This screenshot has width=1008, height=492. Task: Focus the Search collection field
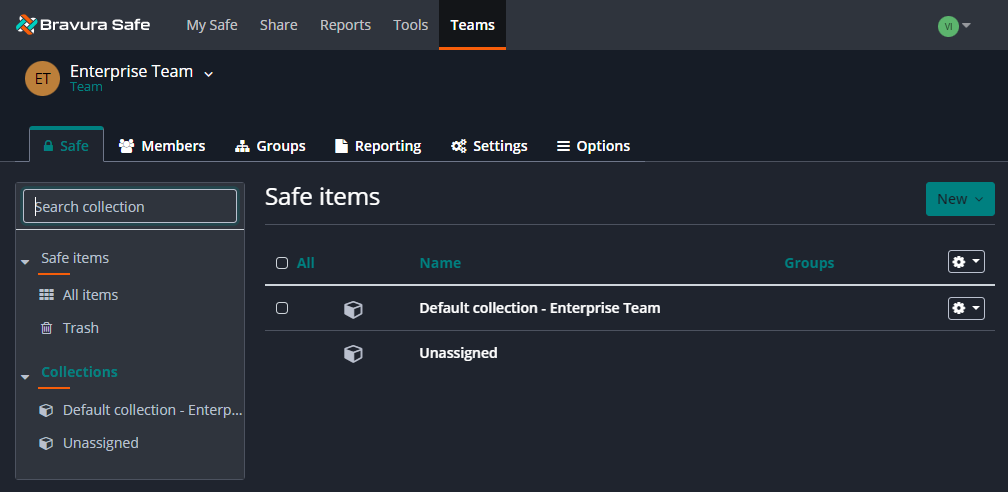130,206
